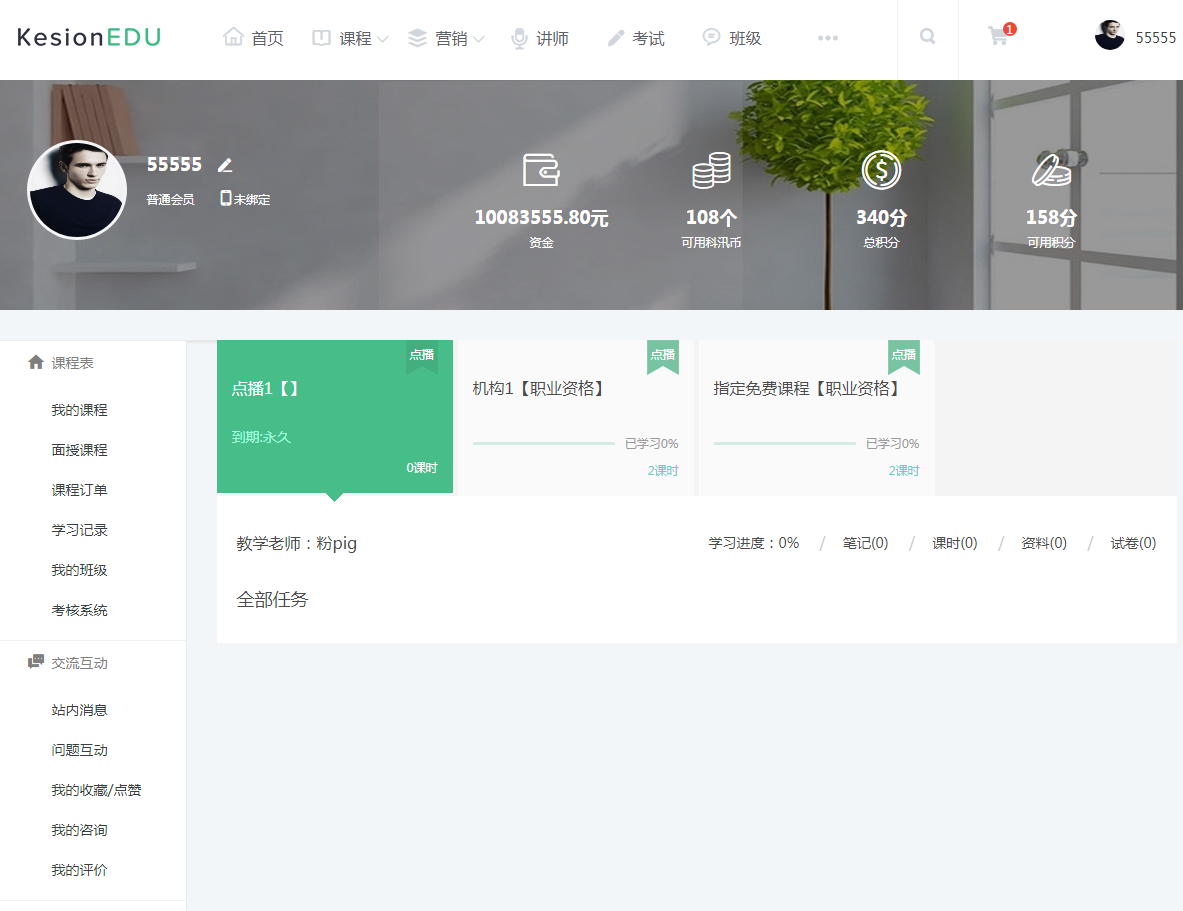Viewport: 1183px width, 911px height.
Task: Open 站内消息 in the sidebar
Action: click(79, 710)
